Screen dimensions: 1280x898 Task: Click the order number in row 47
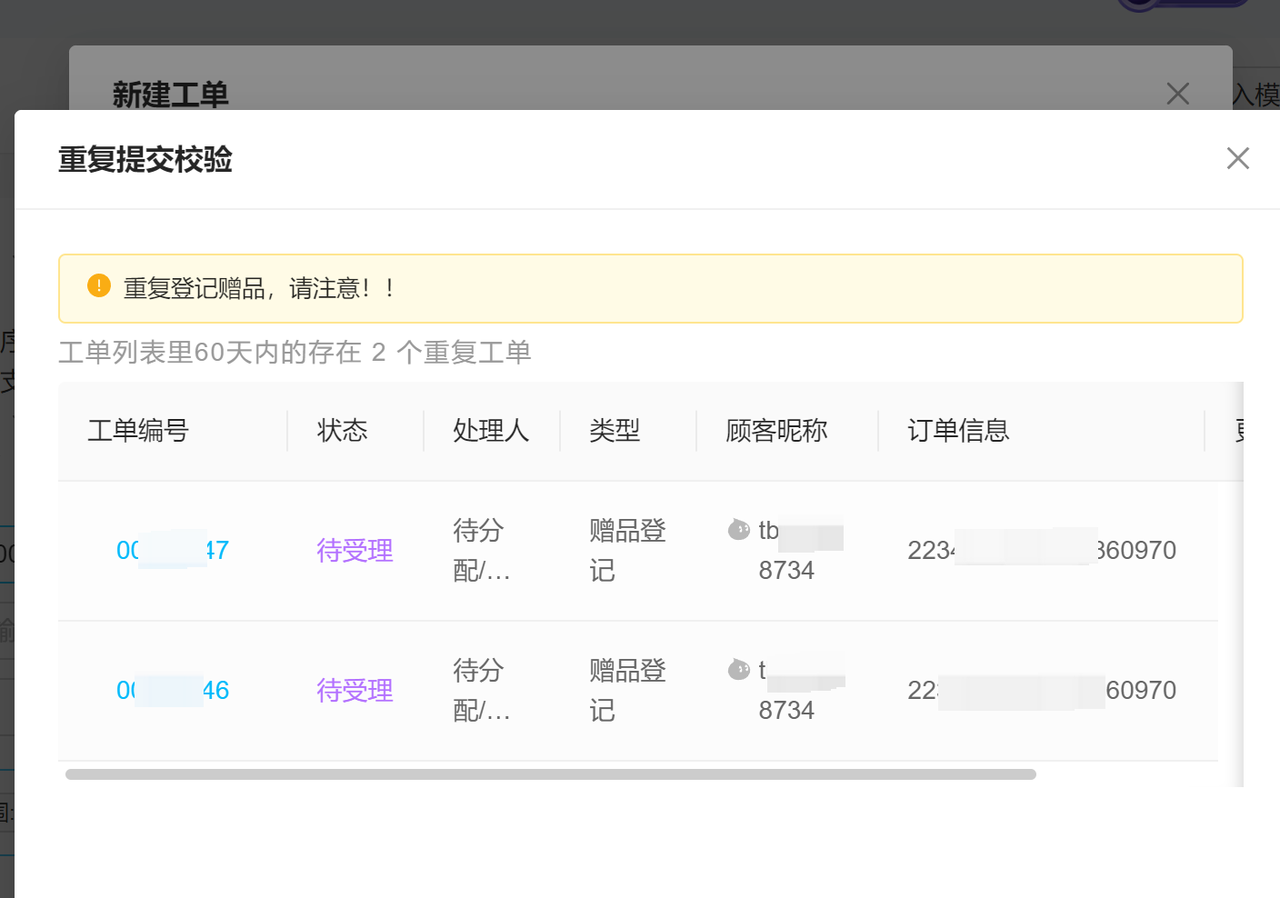click(x=1042, y=550)
